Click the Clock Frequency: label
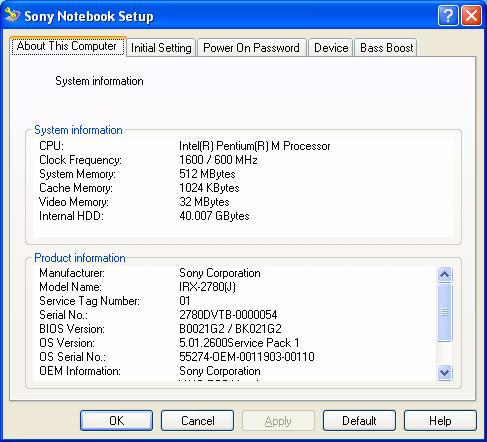The width and height of the screenshot is (487, 442). click(80, 160)
